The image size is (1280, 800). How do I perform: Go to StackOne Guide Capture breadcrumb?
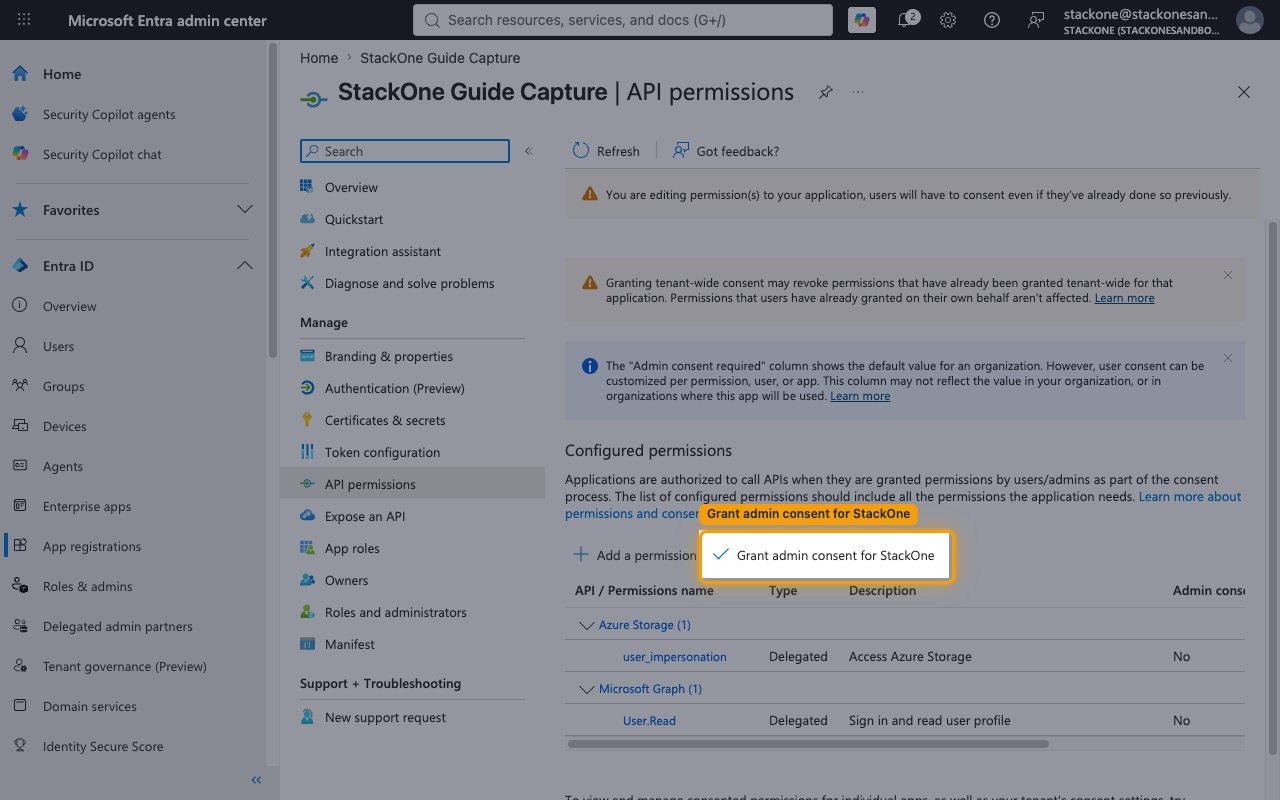click(x=440, y=58)
